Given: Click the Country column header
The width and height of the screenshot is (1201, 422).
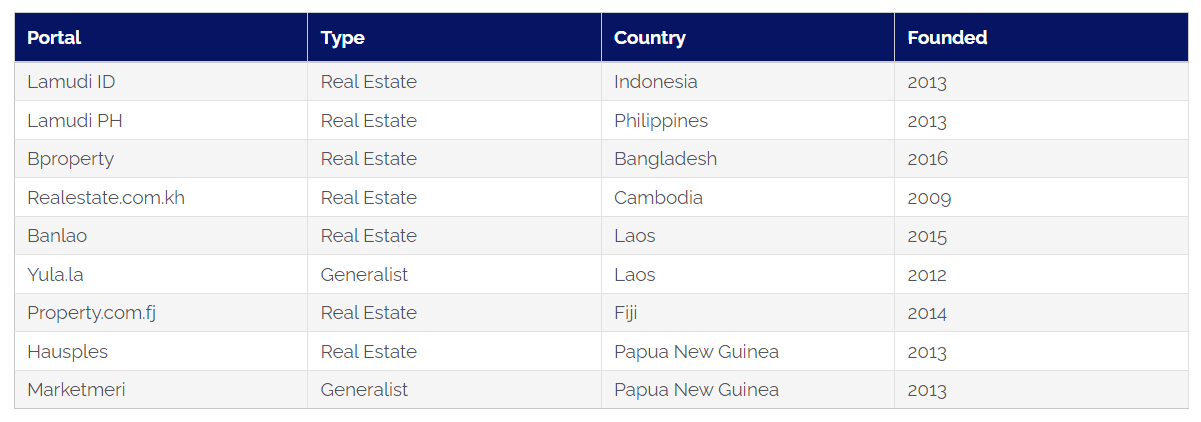Looking at the screenshot, I should pyautogui.click(x=748, y=38).
